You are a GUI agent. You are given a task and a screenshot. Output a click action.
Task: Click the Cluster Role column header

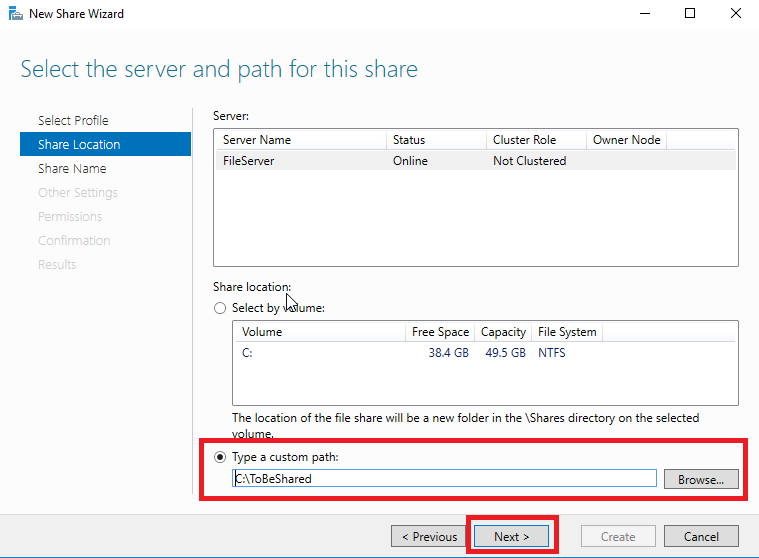536,140
